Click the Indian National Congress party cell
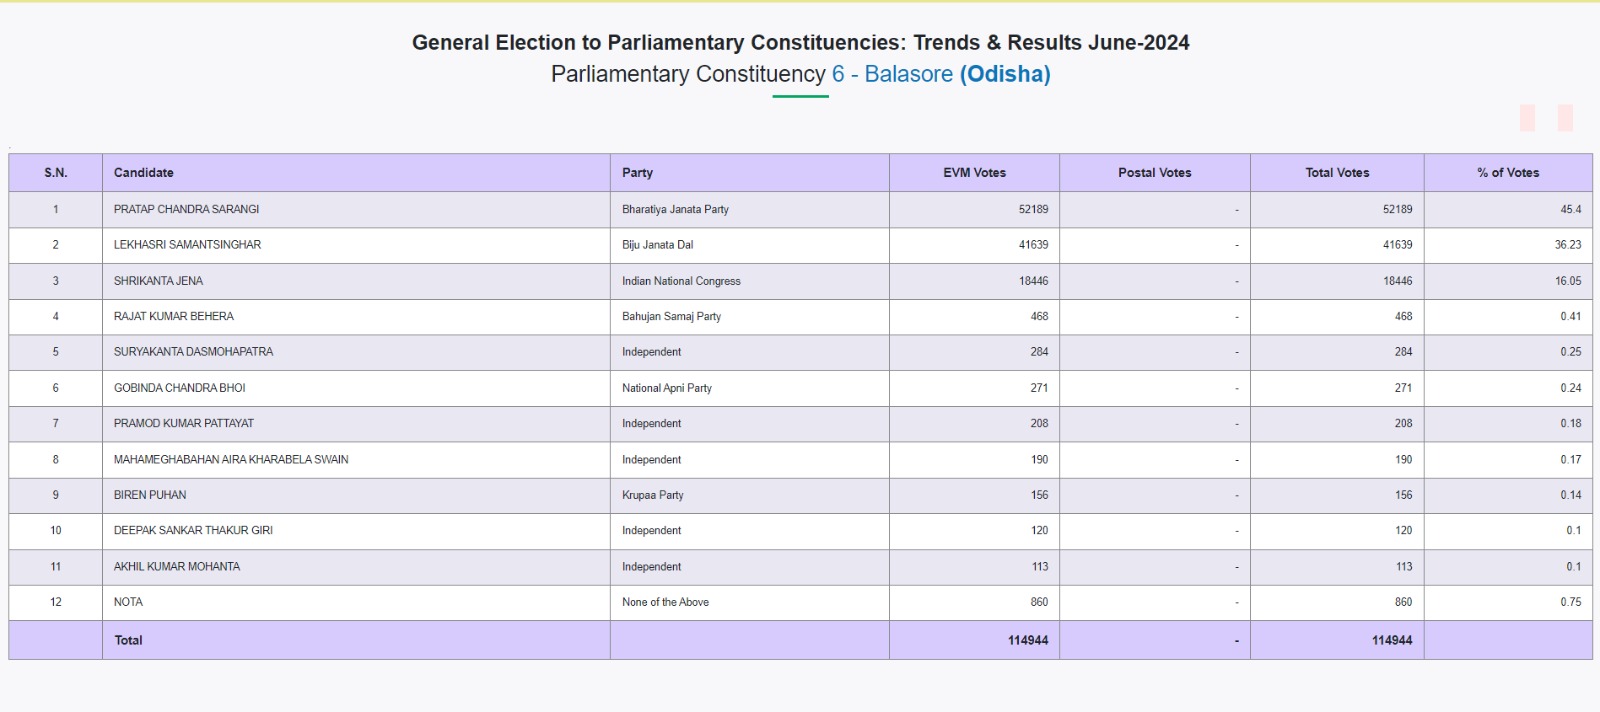 pos(681,281)
